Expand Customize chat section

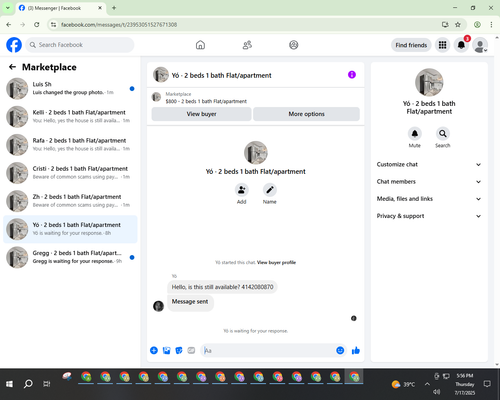tap(429, 164)
